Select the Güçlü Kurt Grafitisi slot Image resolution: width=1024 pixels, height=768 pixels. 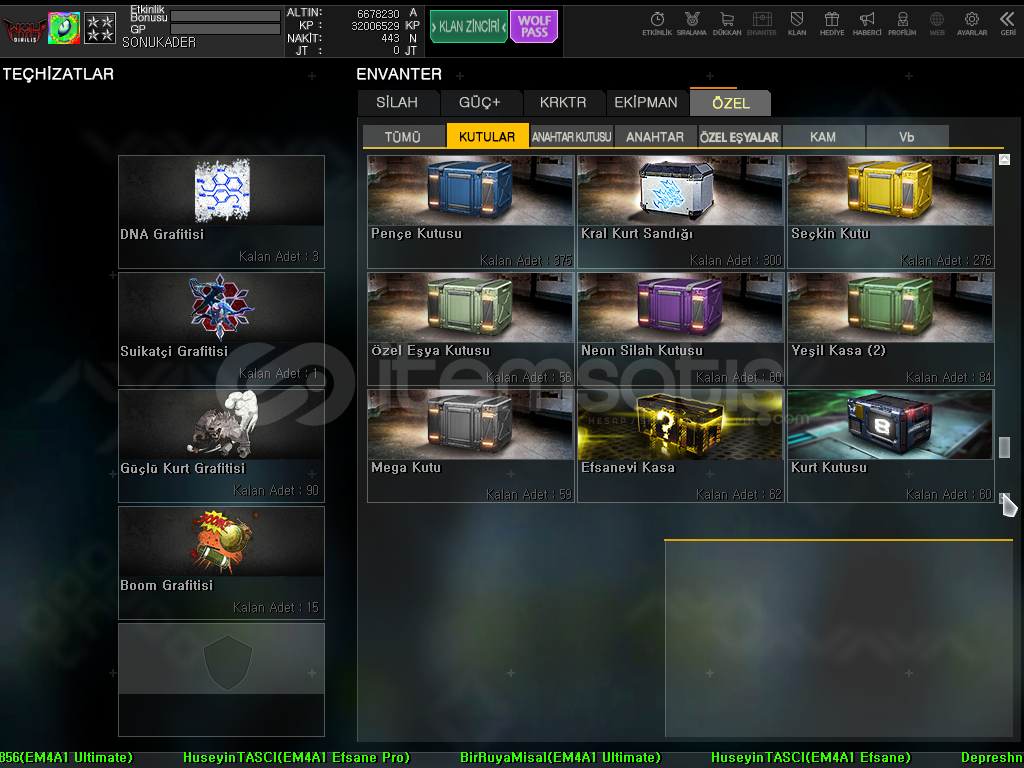pos(221,446)
